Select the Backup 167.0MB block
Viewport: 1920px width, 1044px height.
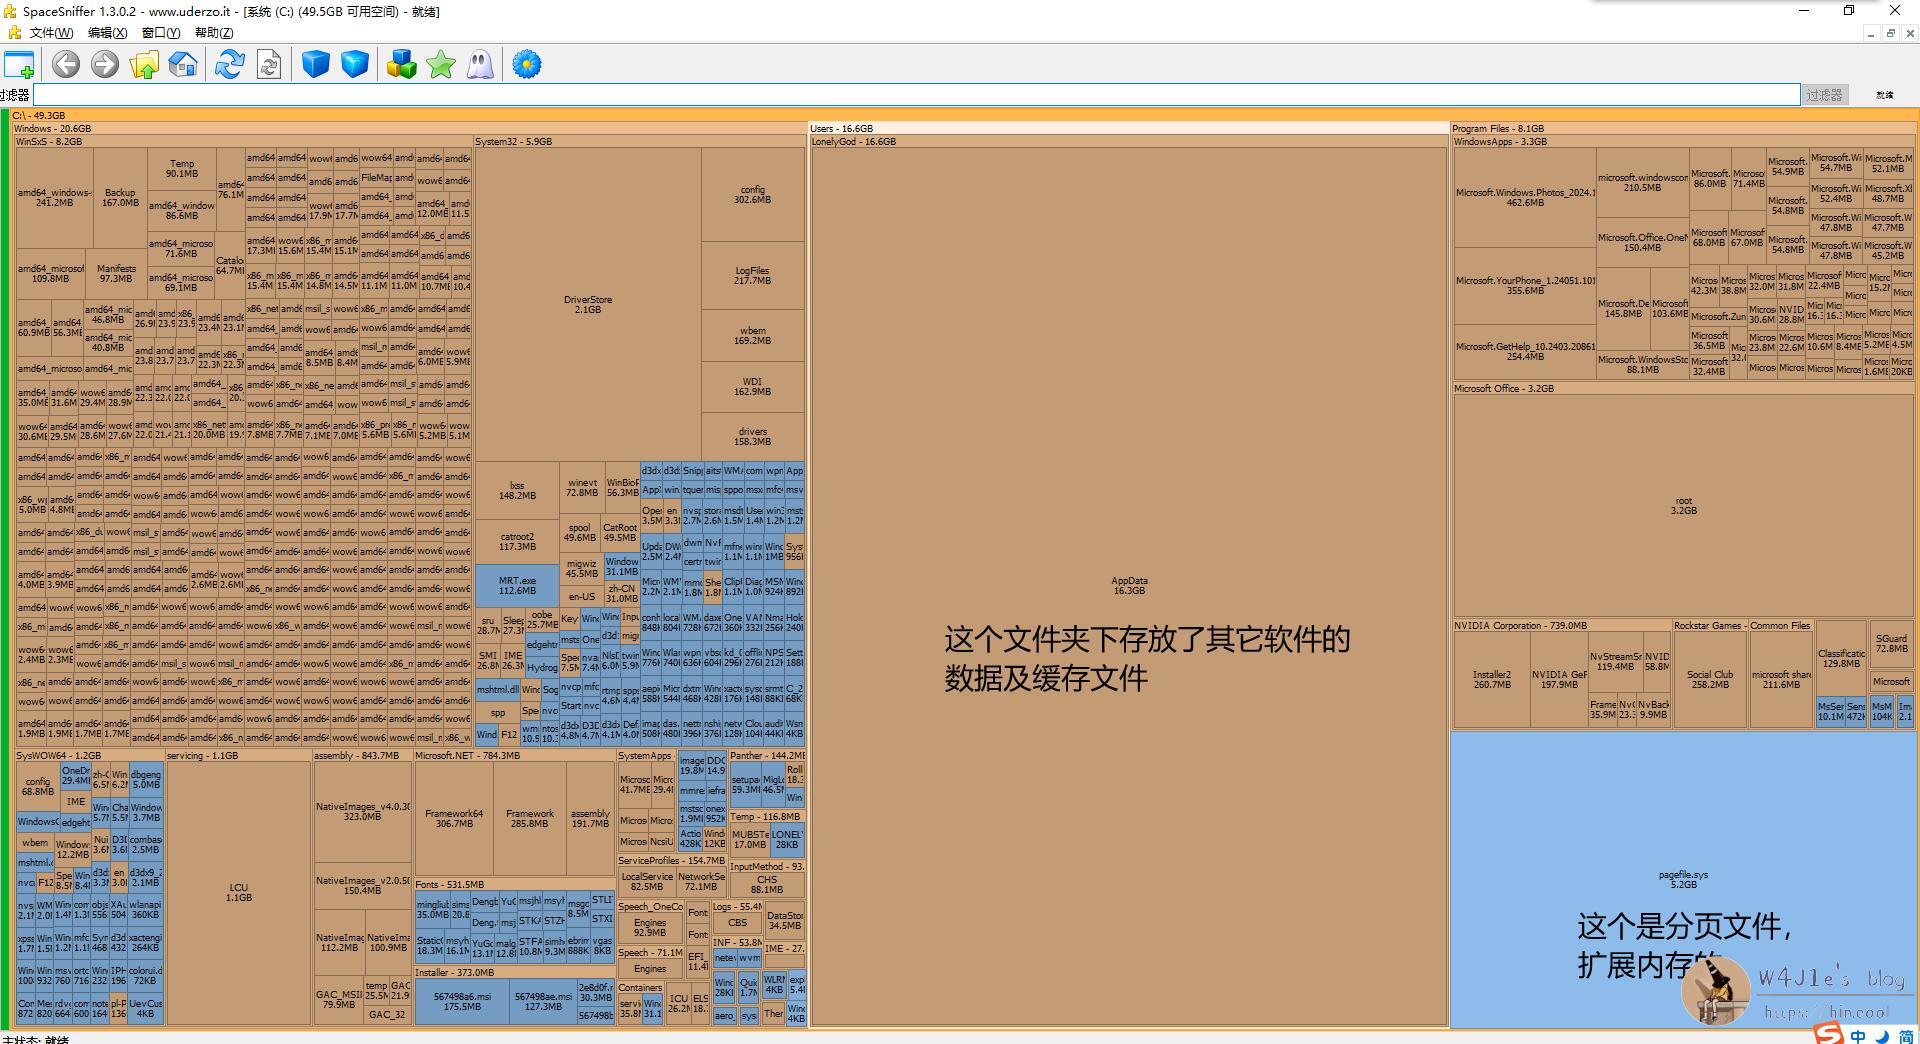point(120,197)
